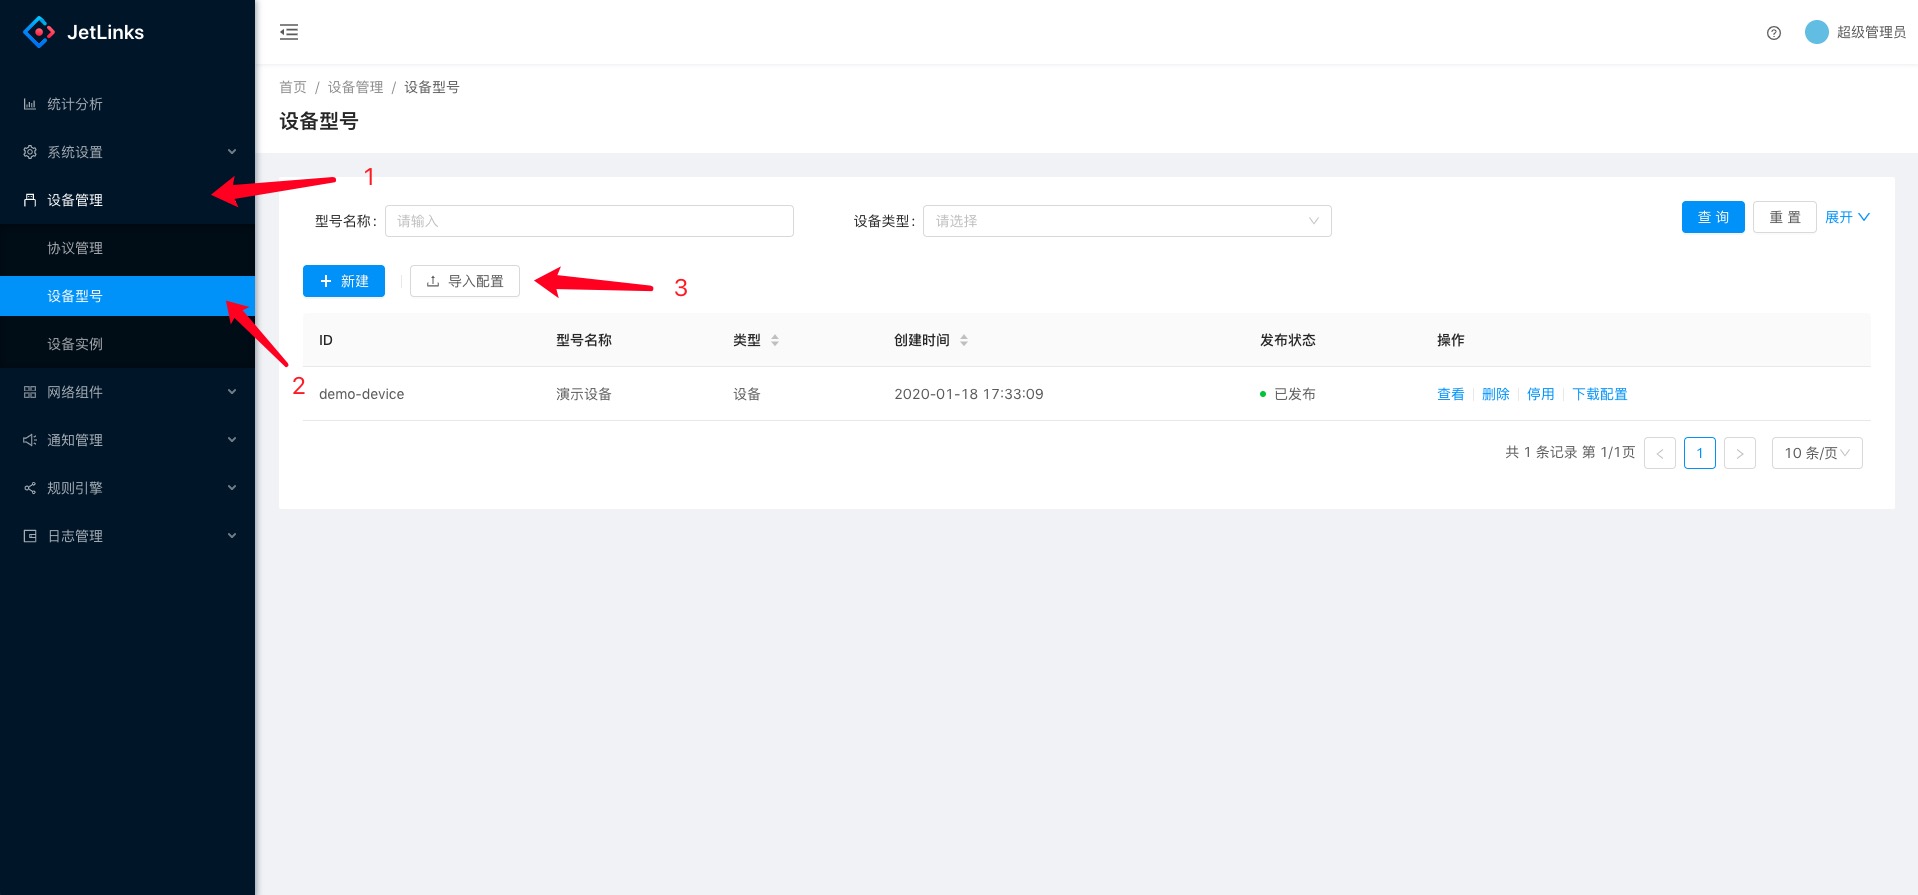
Task: Go to previous page arrow in pagination
Action: pos(1660,453)
